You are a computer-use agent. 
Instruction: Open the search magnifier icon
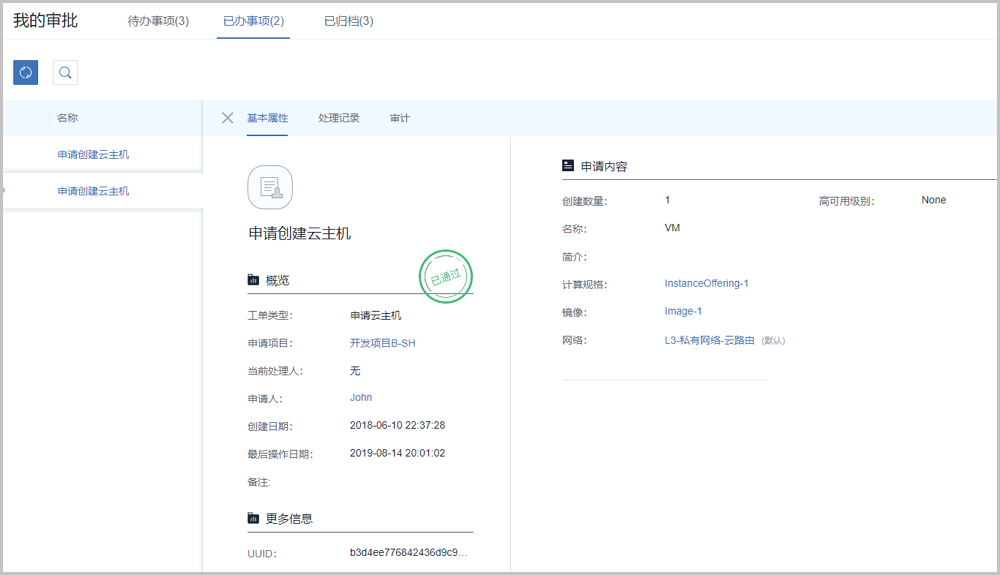coord(65,72)
